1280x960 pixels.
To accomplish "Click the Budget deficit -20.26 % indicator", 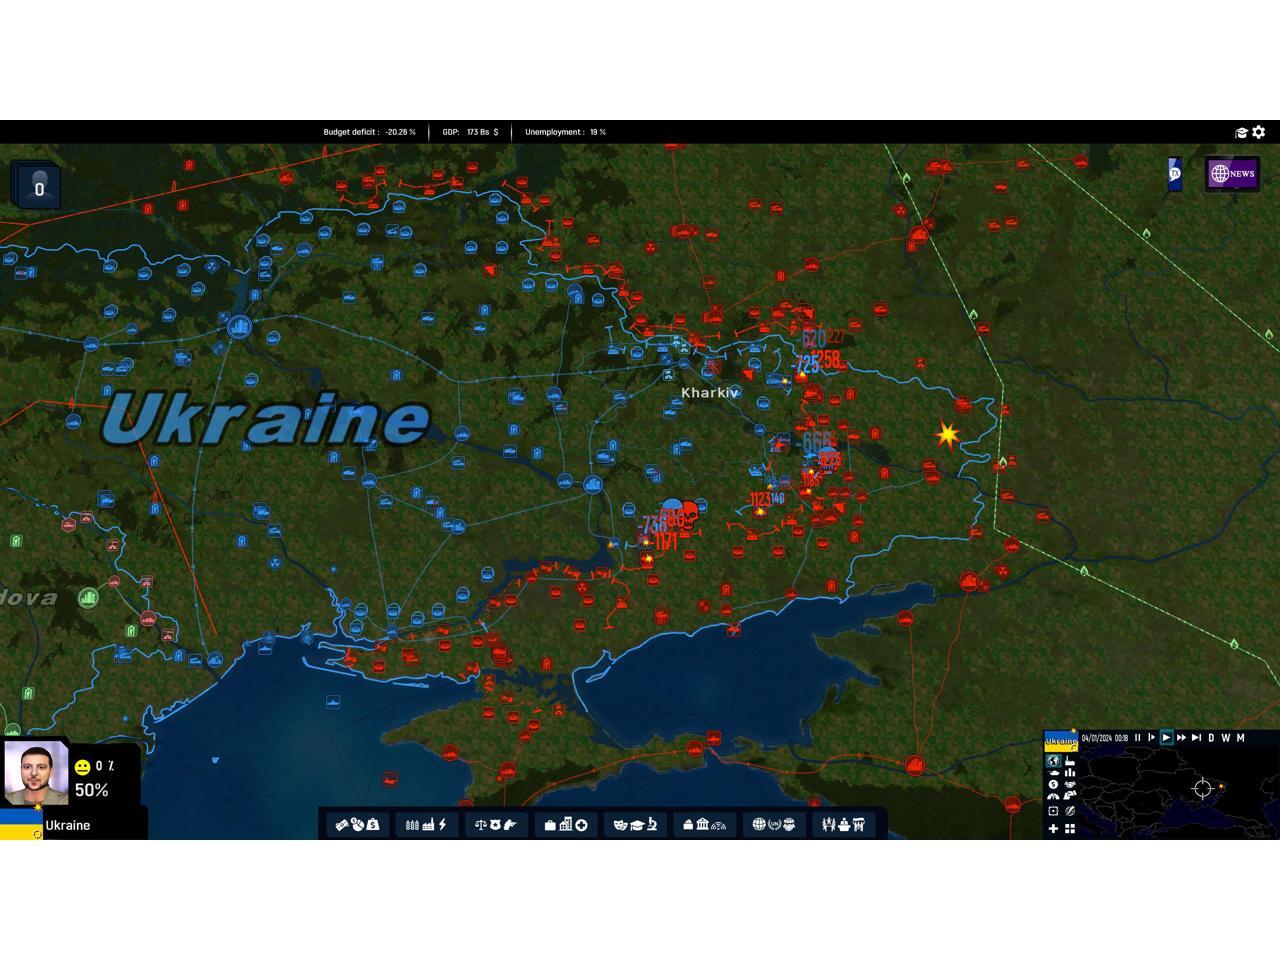I will pyautogui.click(x=369, y=132).
